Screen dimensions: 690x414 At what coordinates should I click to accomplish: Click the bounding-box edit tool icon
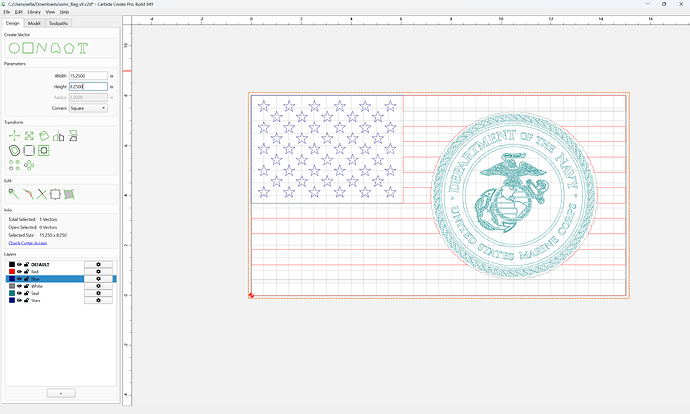pos(55,194)
